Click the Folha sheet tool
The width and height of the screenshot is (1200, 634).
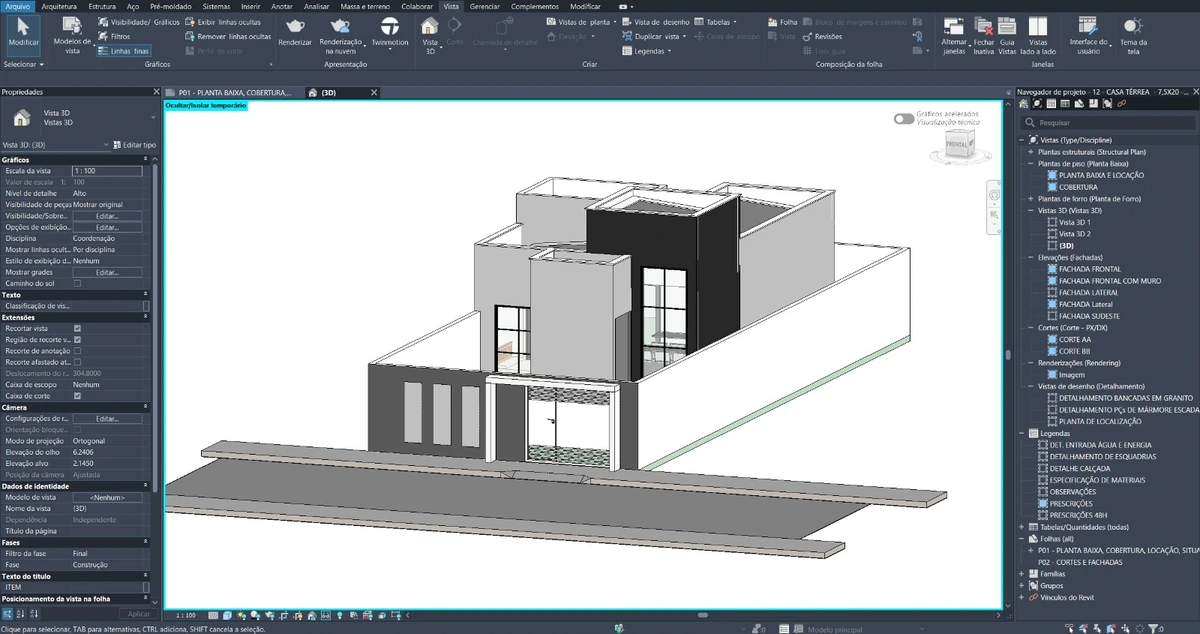[782, 21]
